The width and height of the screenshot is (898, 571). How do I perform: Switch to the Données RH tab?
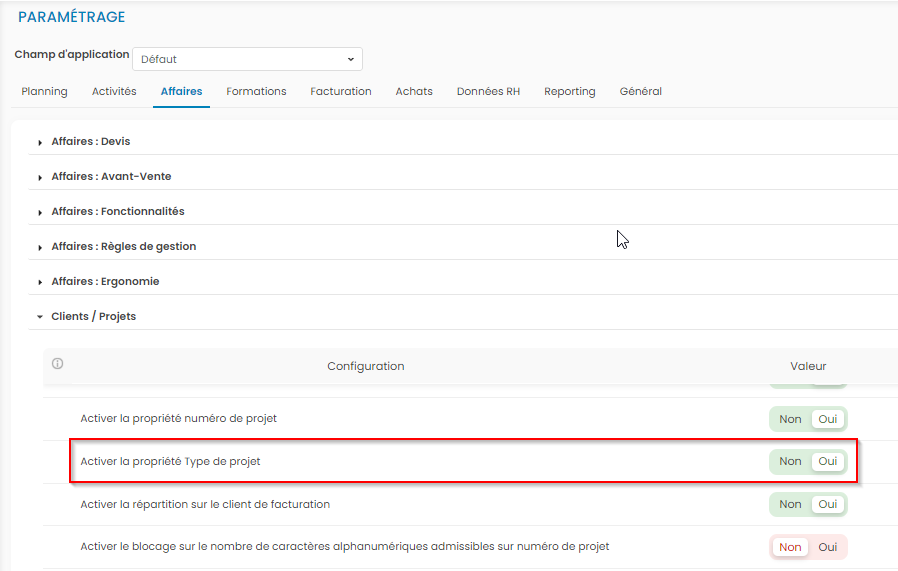tap(488, 92)
